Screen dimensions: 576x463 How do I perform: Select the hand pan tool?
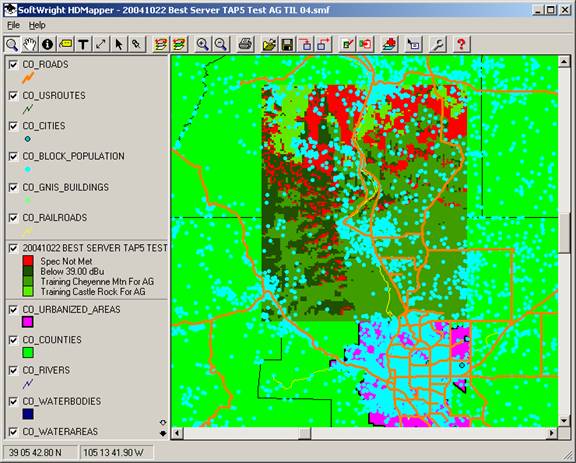point(30,44)
